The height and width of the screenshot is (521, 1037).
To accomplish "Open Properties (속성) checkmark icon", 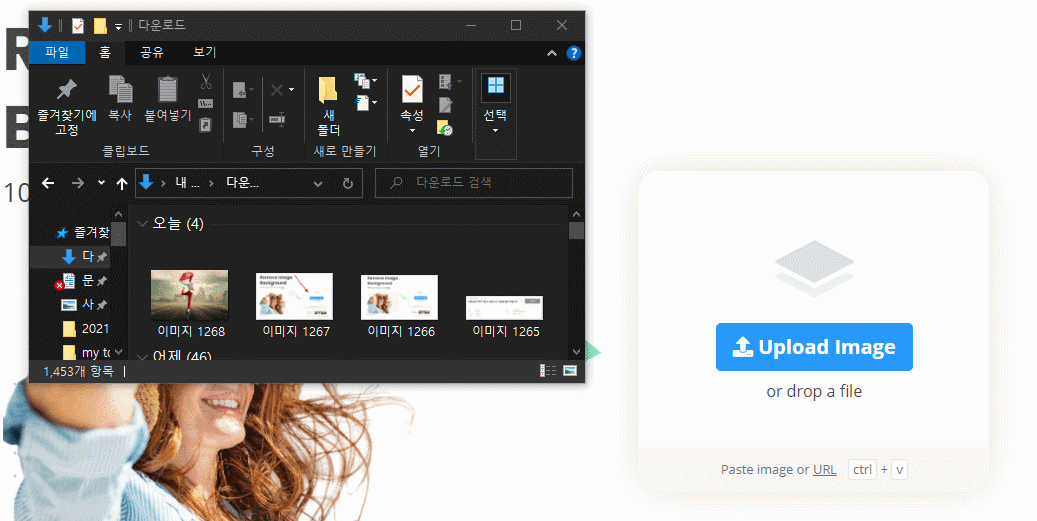I will click(x=412, y=89).
